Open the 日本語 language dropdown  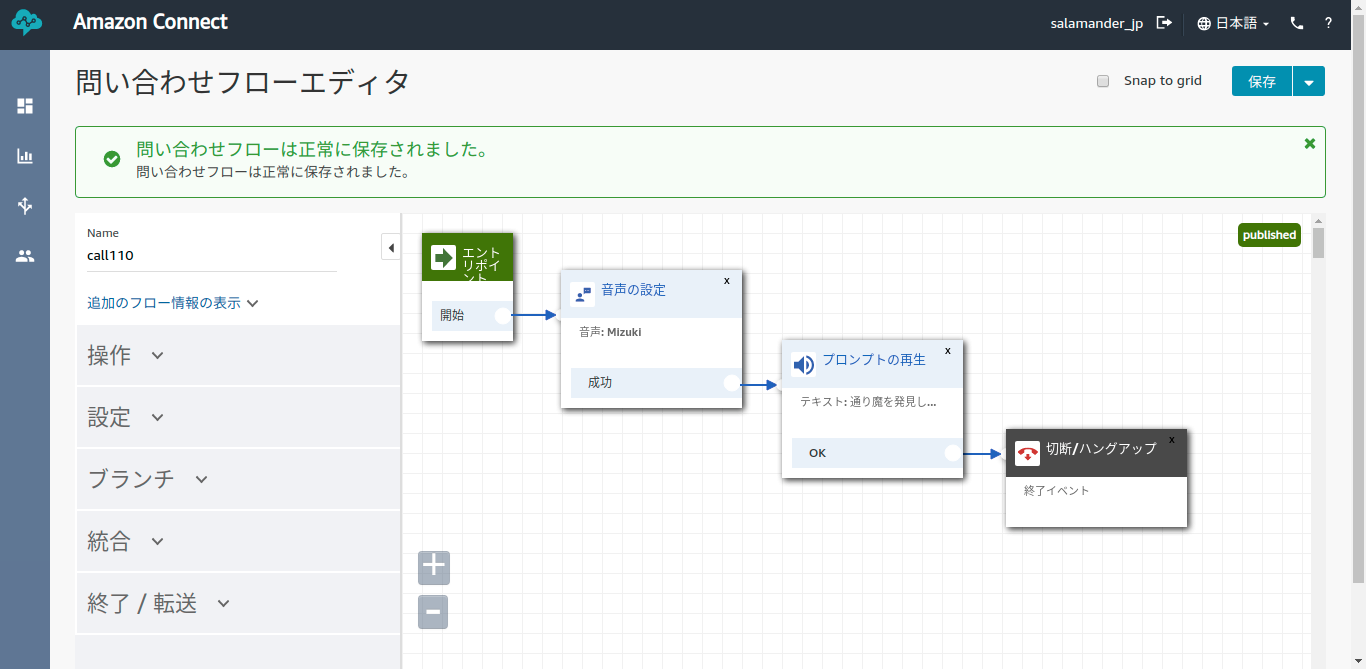click(1232, 22)
